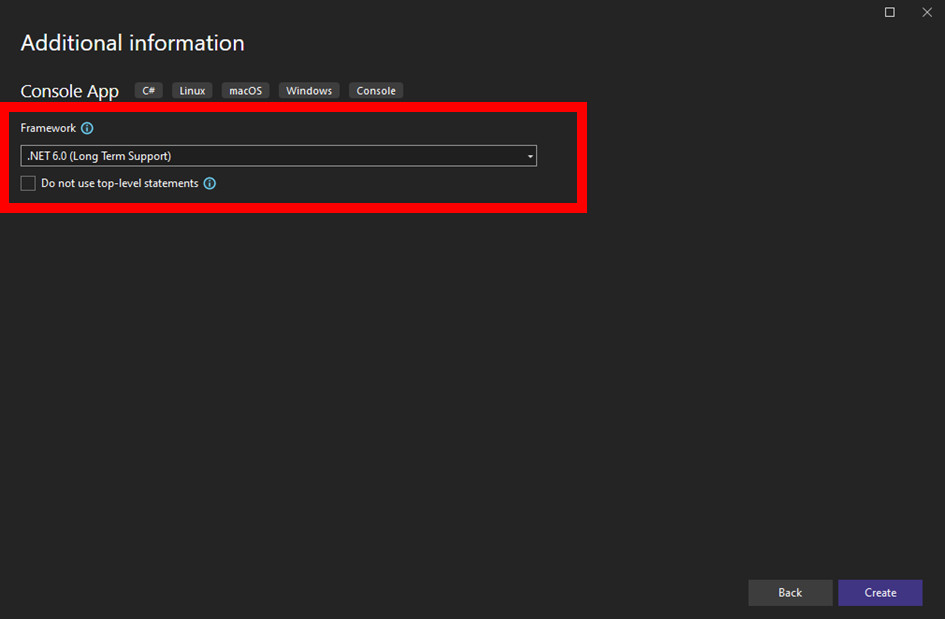Viewport: 945px width, 619px height.
Task: Click the Windows tag
Action: pyautogui.click(x=309, y=90)
